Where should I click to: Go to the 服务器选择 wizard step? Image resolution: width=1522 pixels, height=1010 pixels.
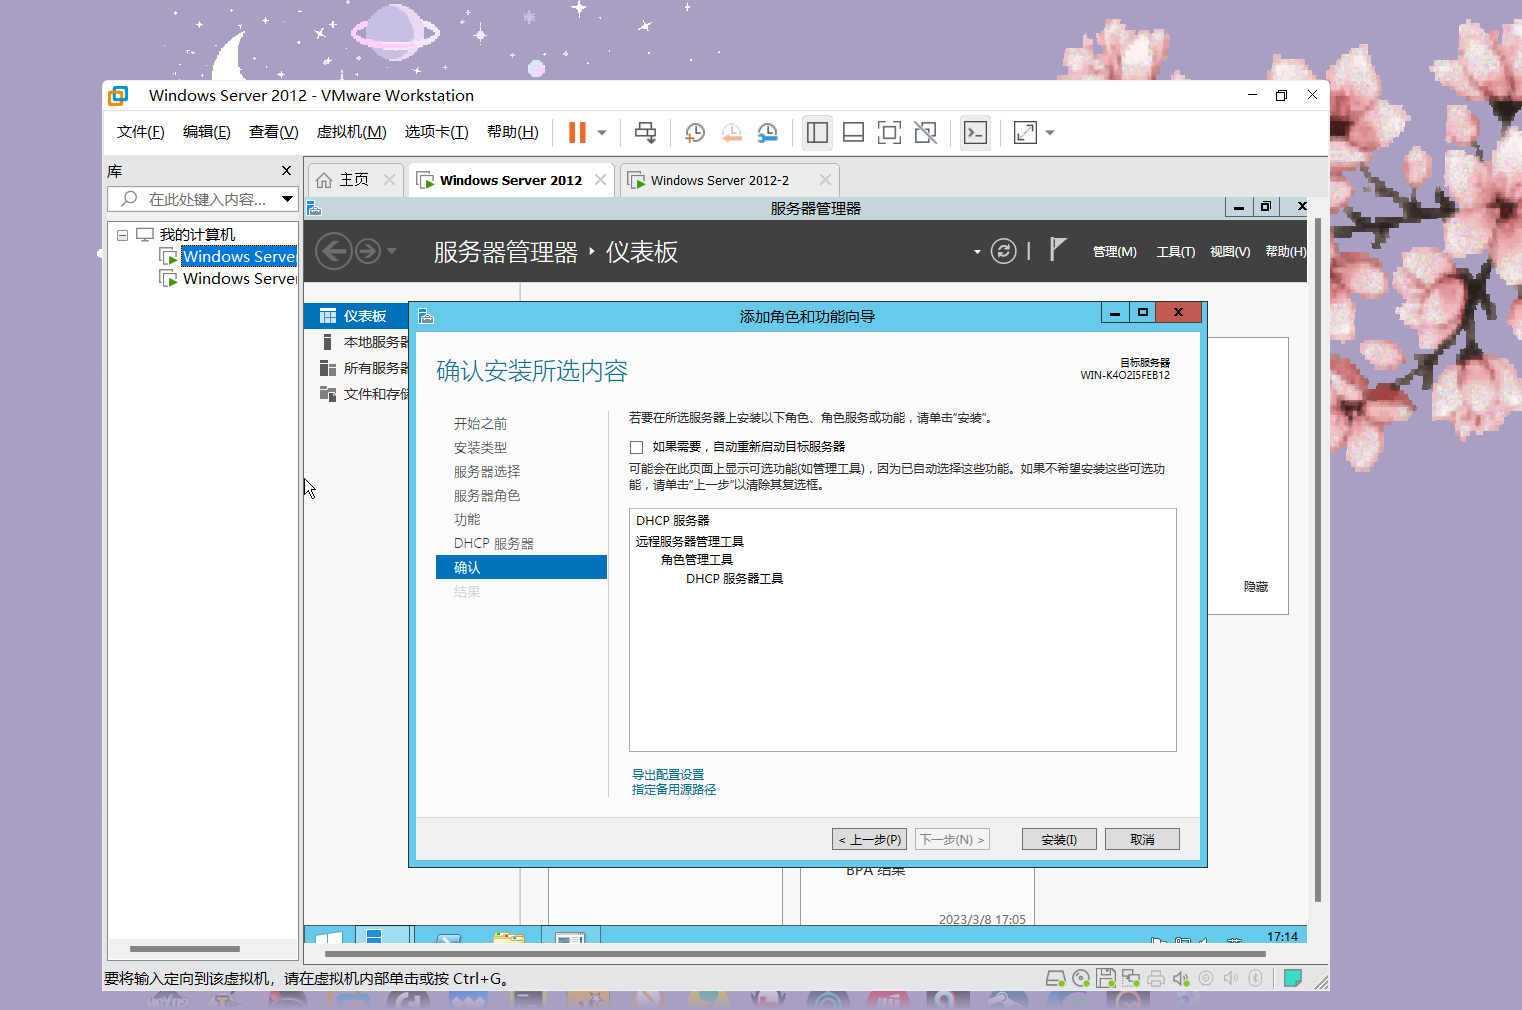coord(487,472)
